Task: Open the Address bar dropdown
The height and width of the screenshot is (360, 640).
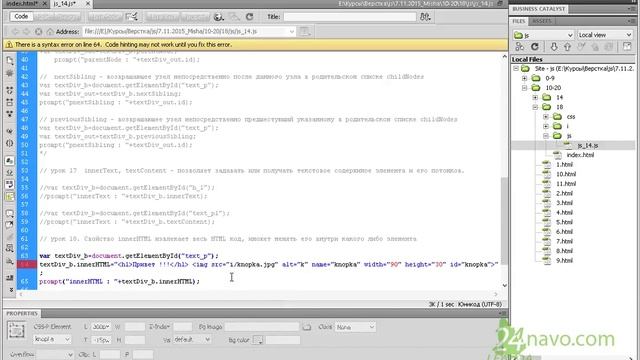Action: point(291,31)
